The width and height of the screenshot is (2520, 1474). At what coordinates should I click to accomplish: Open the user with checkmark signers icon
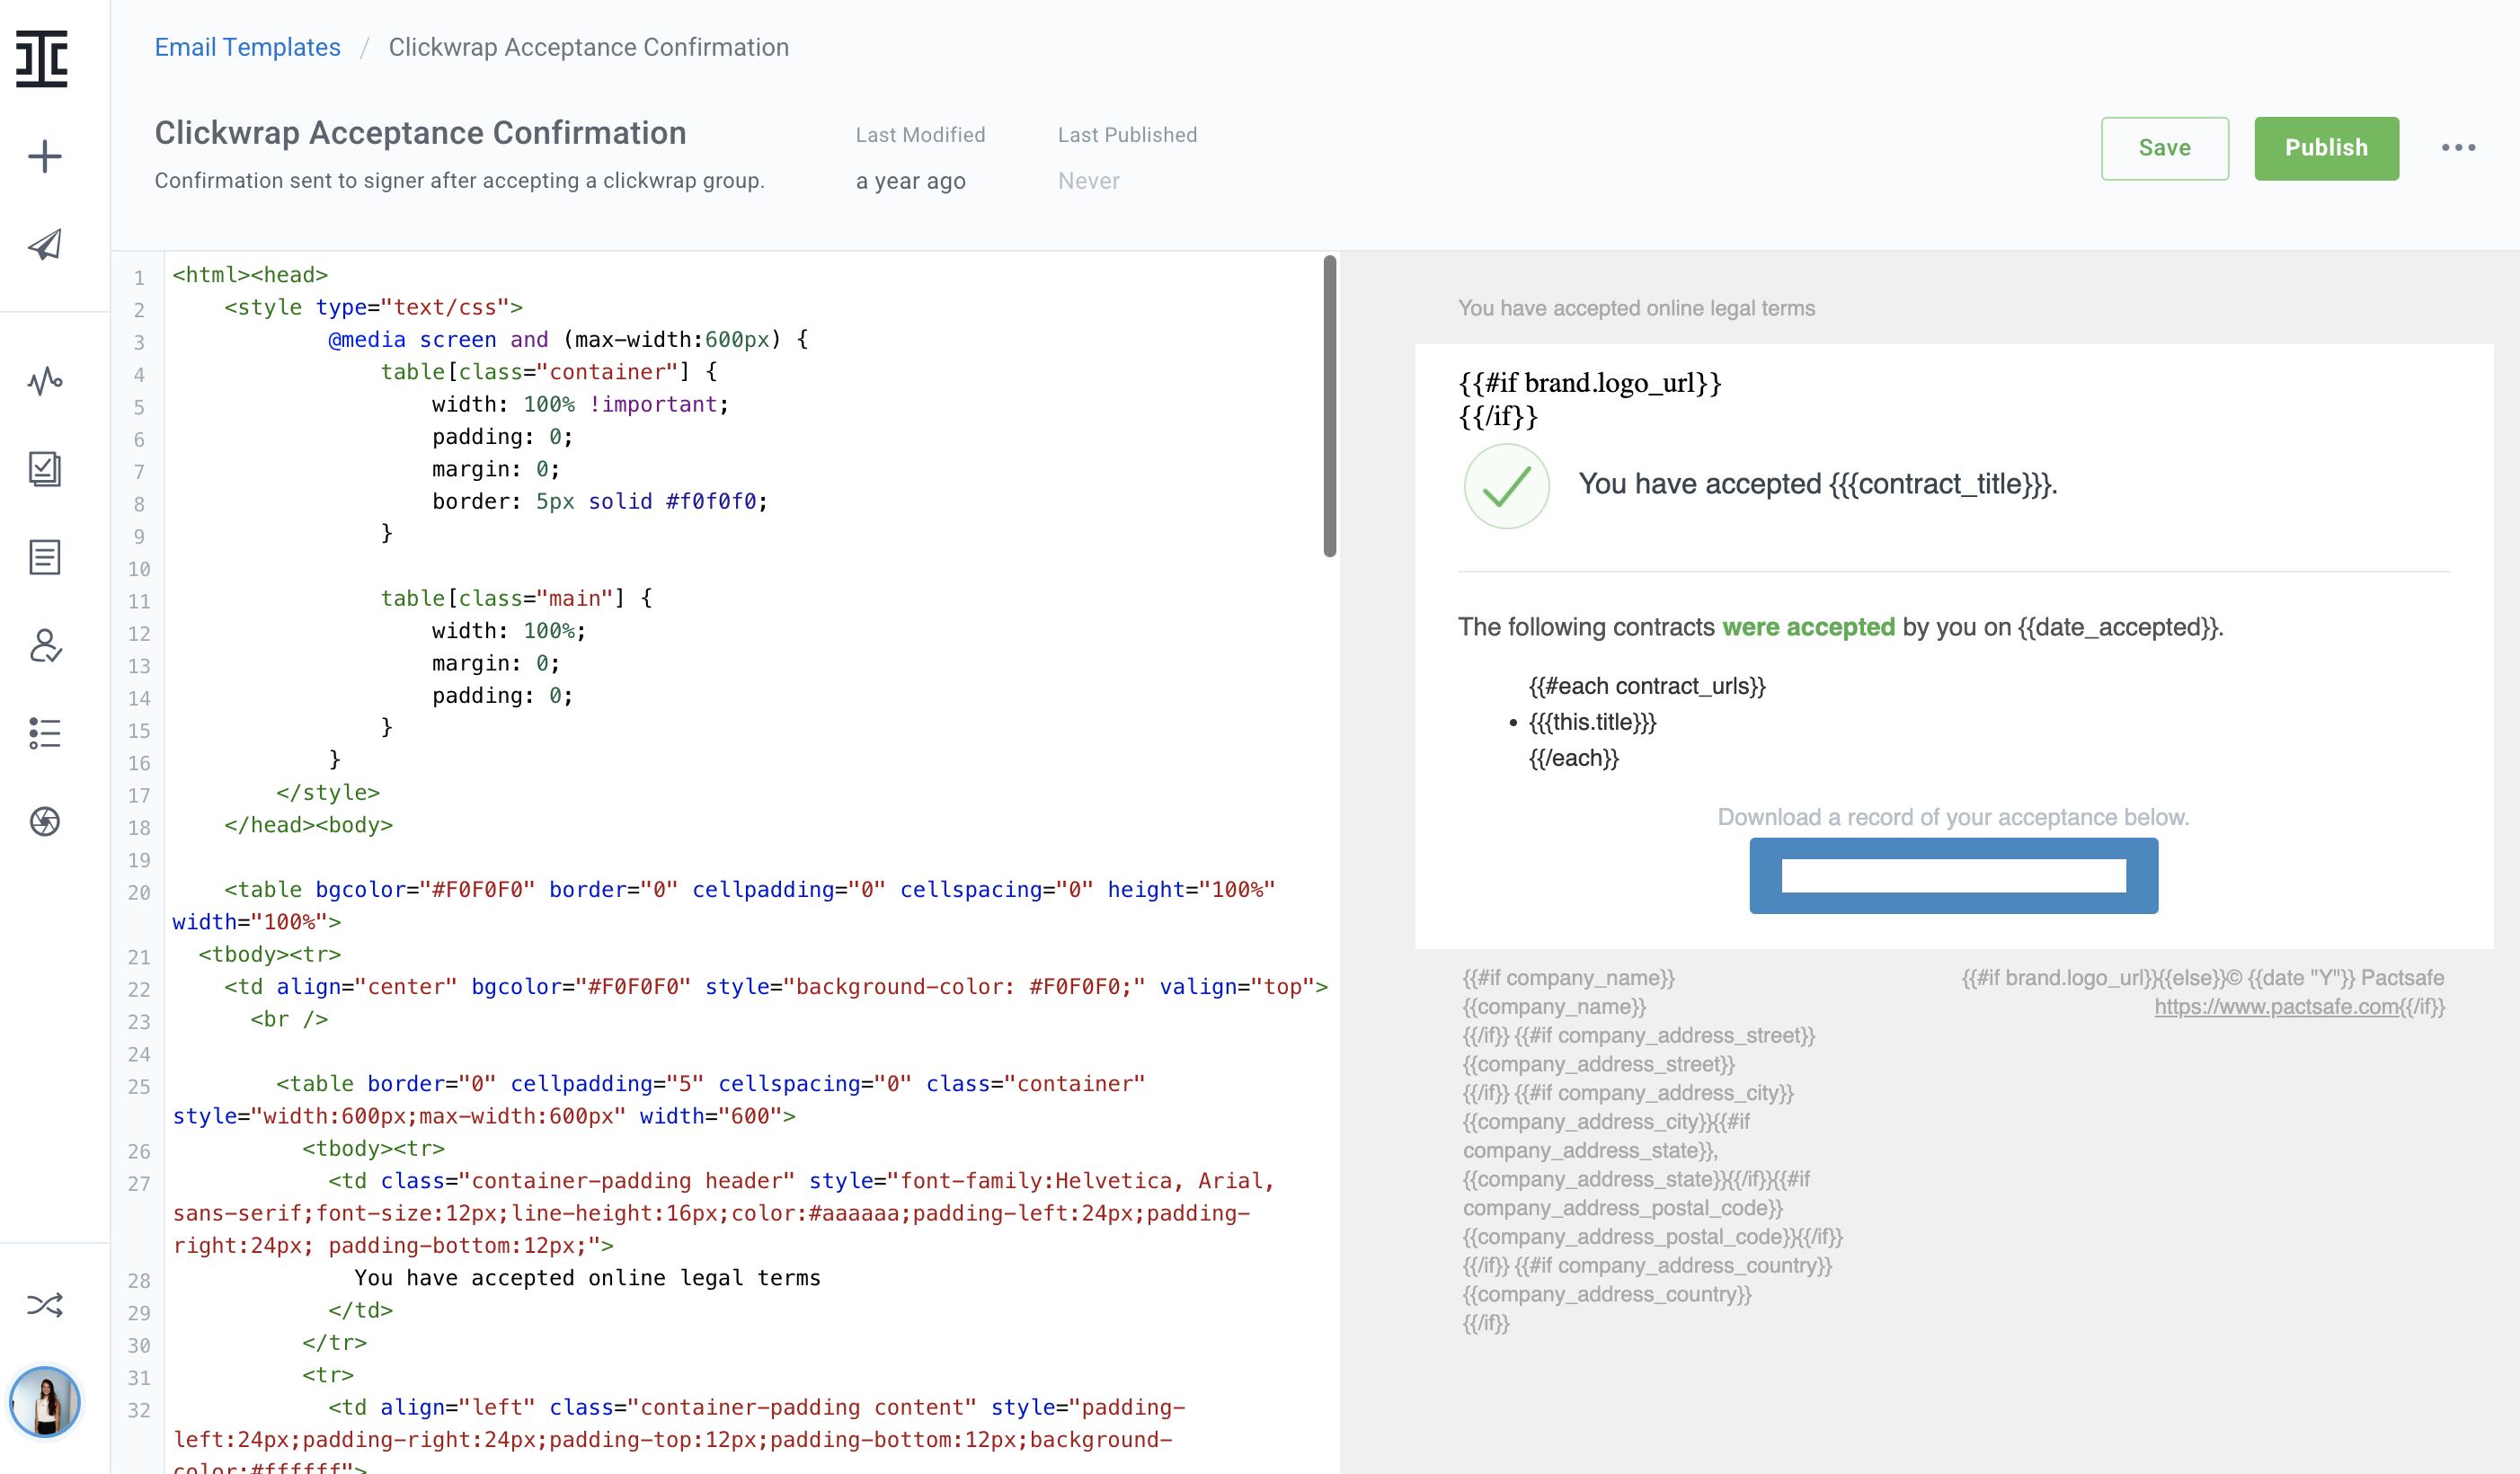point(44,645)
